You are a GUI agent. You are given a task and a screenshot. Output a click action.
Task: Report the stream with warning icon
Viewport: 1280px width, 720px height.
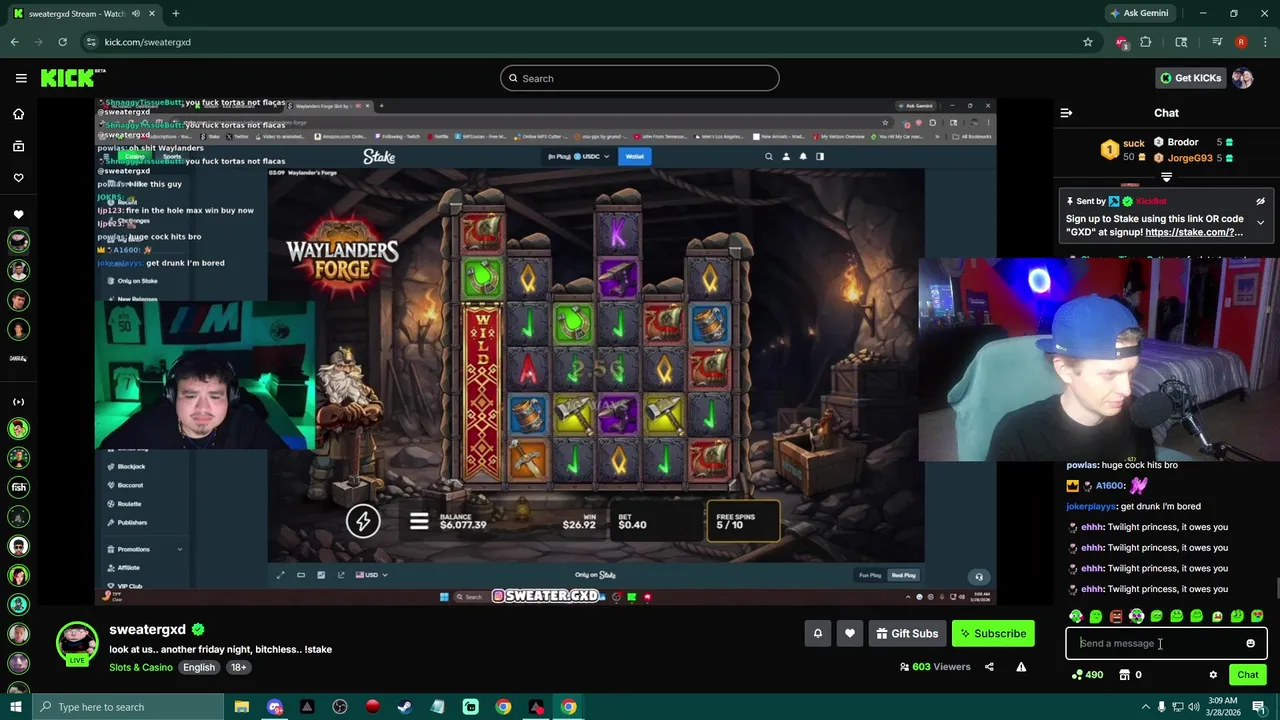(1021, 667)
